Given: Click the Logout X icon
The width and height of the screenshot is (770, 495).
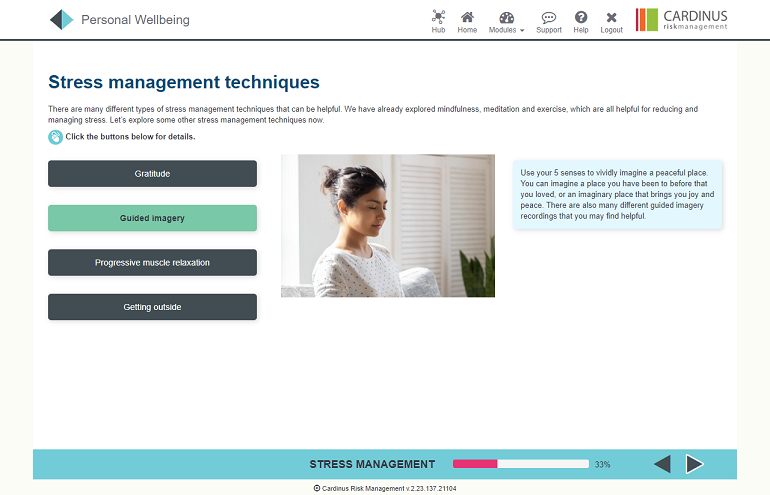Looking at the screenshot, I should [611, 23].
